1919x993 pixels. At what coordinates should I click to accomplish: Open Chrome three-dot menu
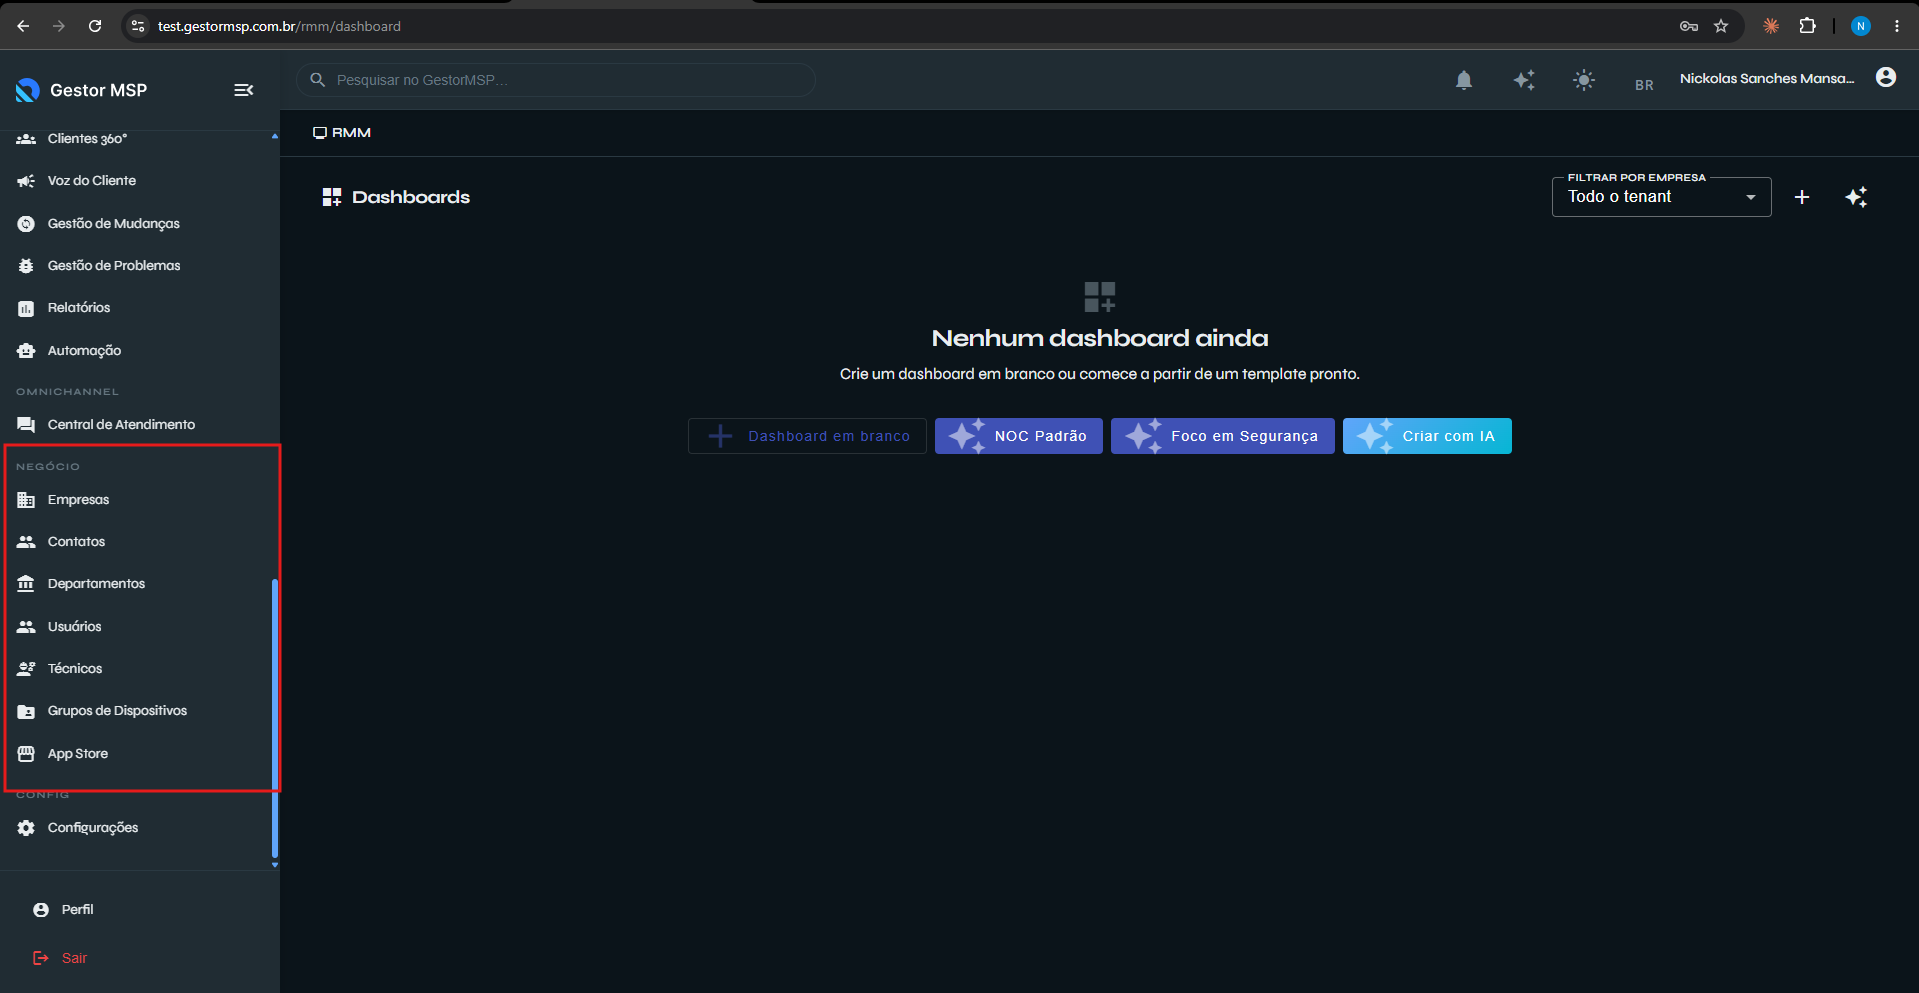click(x=1897, y=26)
